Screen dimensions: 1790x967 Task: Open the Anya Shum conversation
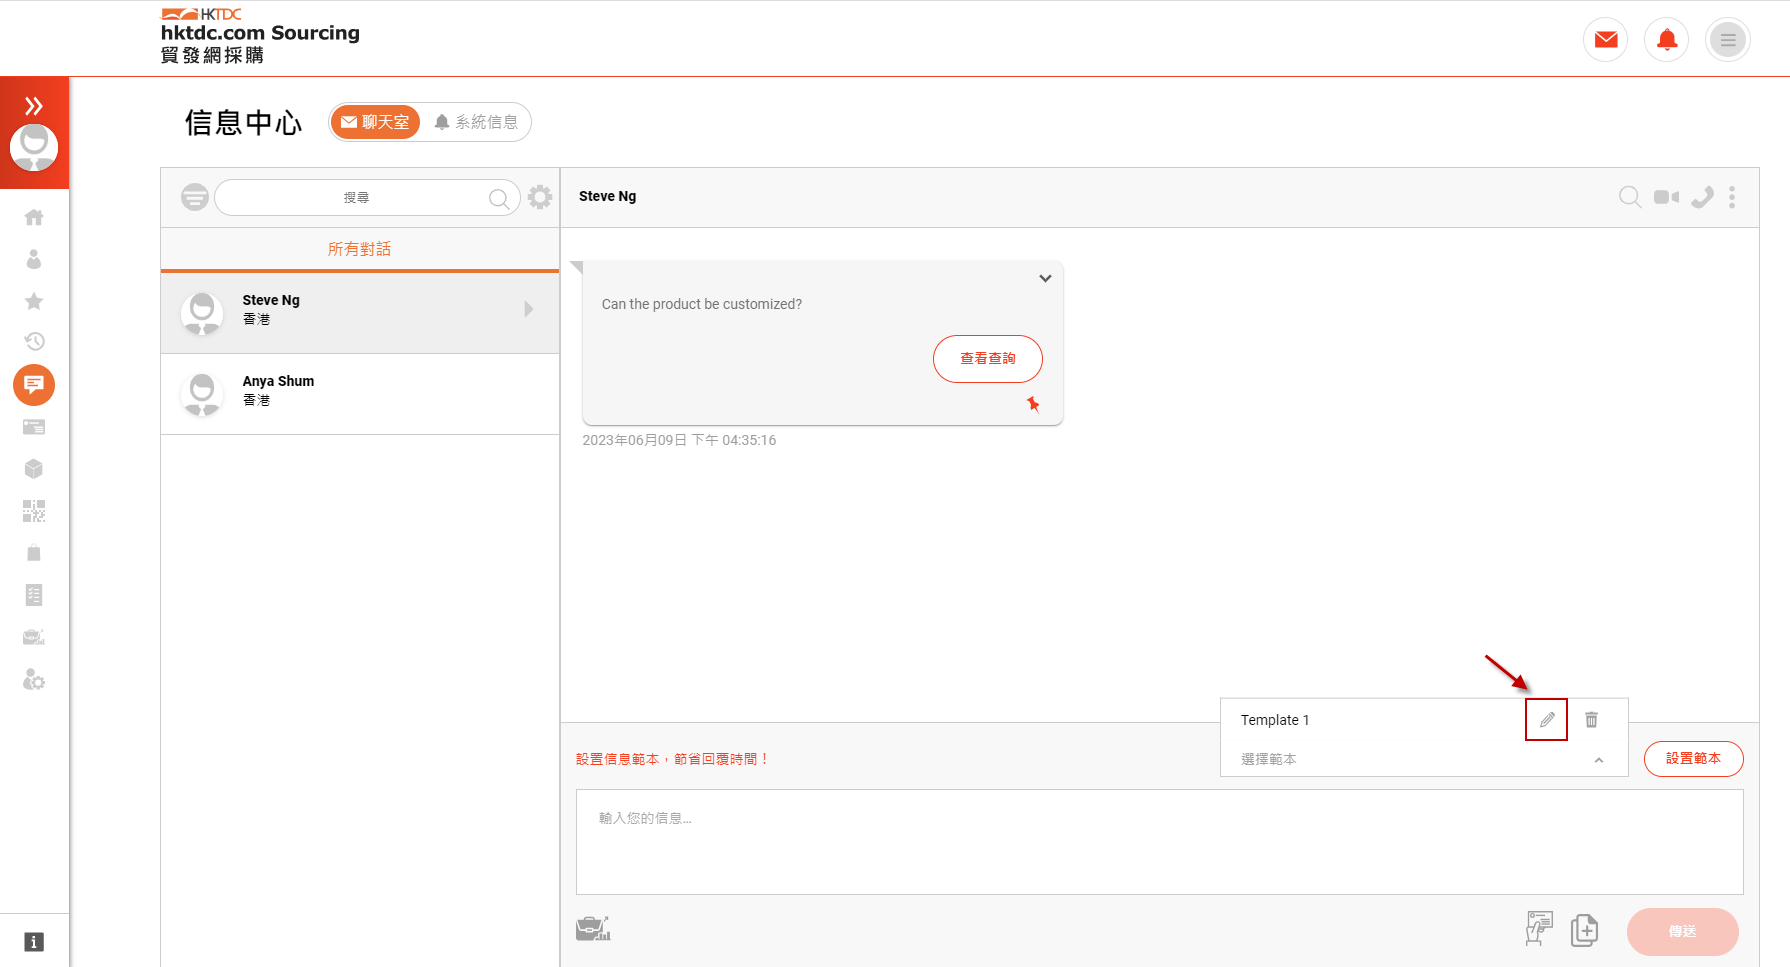360,394
